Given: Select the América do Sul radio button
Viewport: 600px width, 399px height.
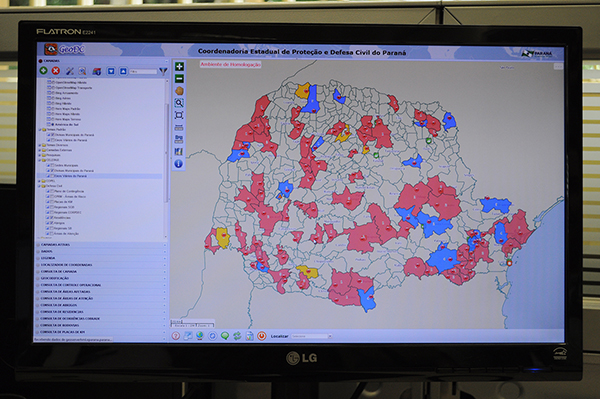Looking at the screenshot, I should [53, 124].
